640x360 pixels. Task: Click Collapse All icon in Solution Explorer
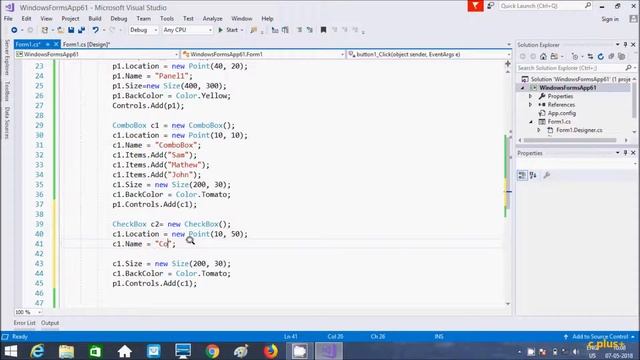click(x=611, y=56)
